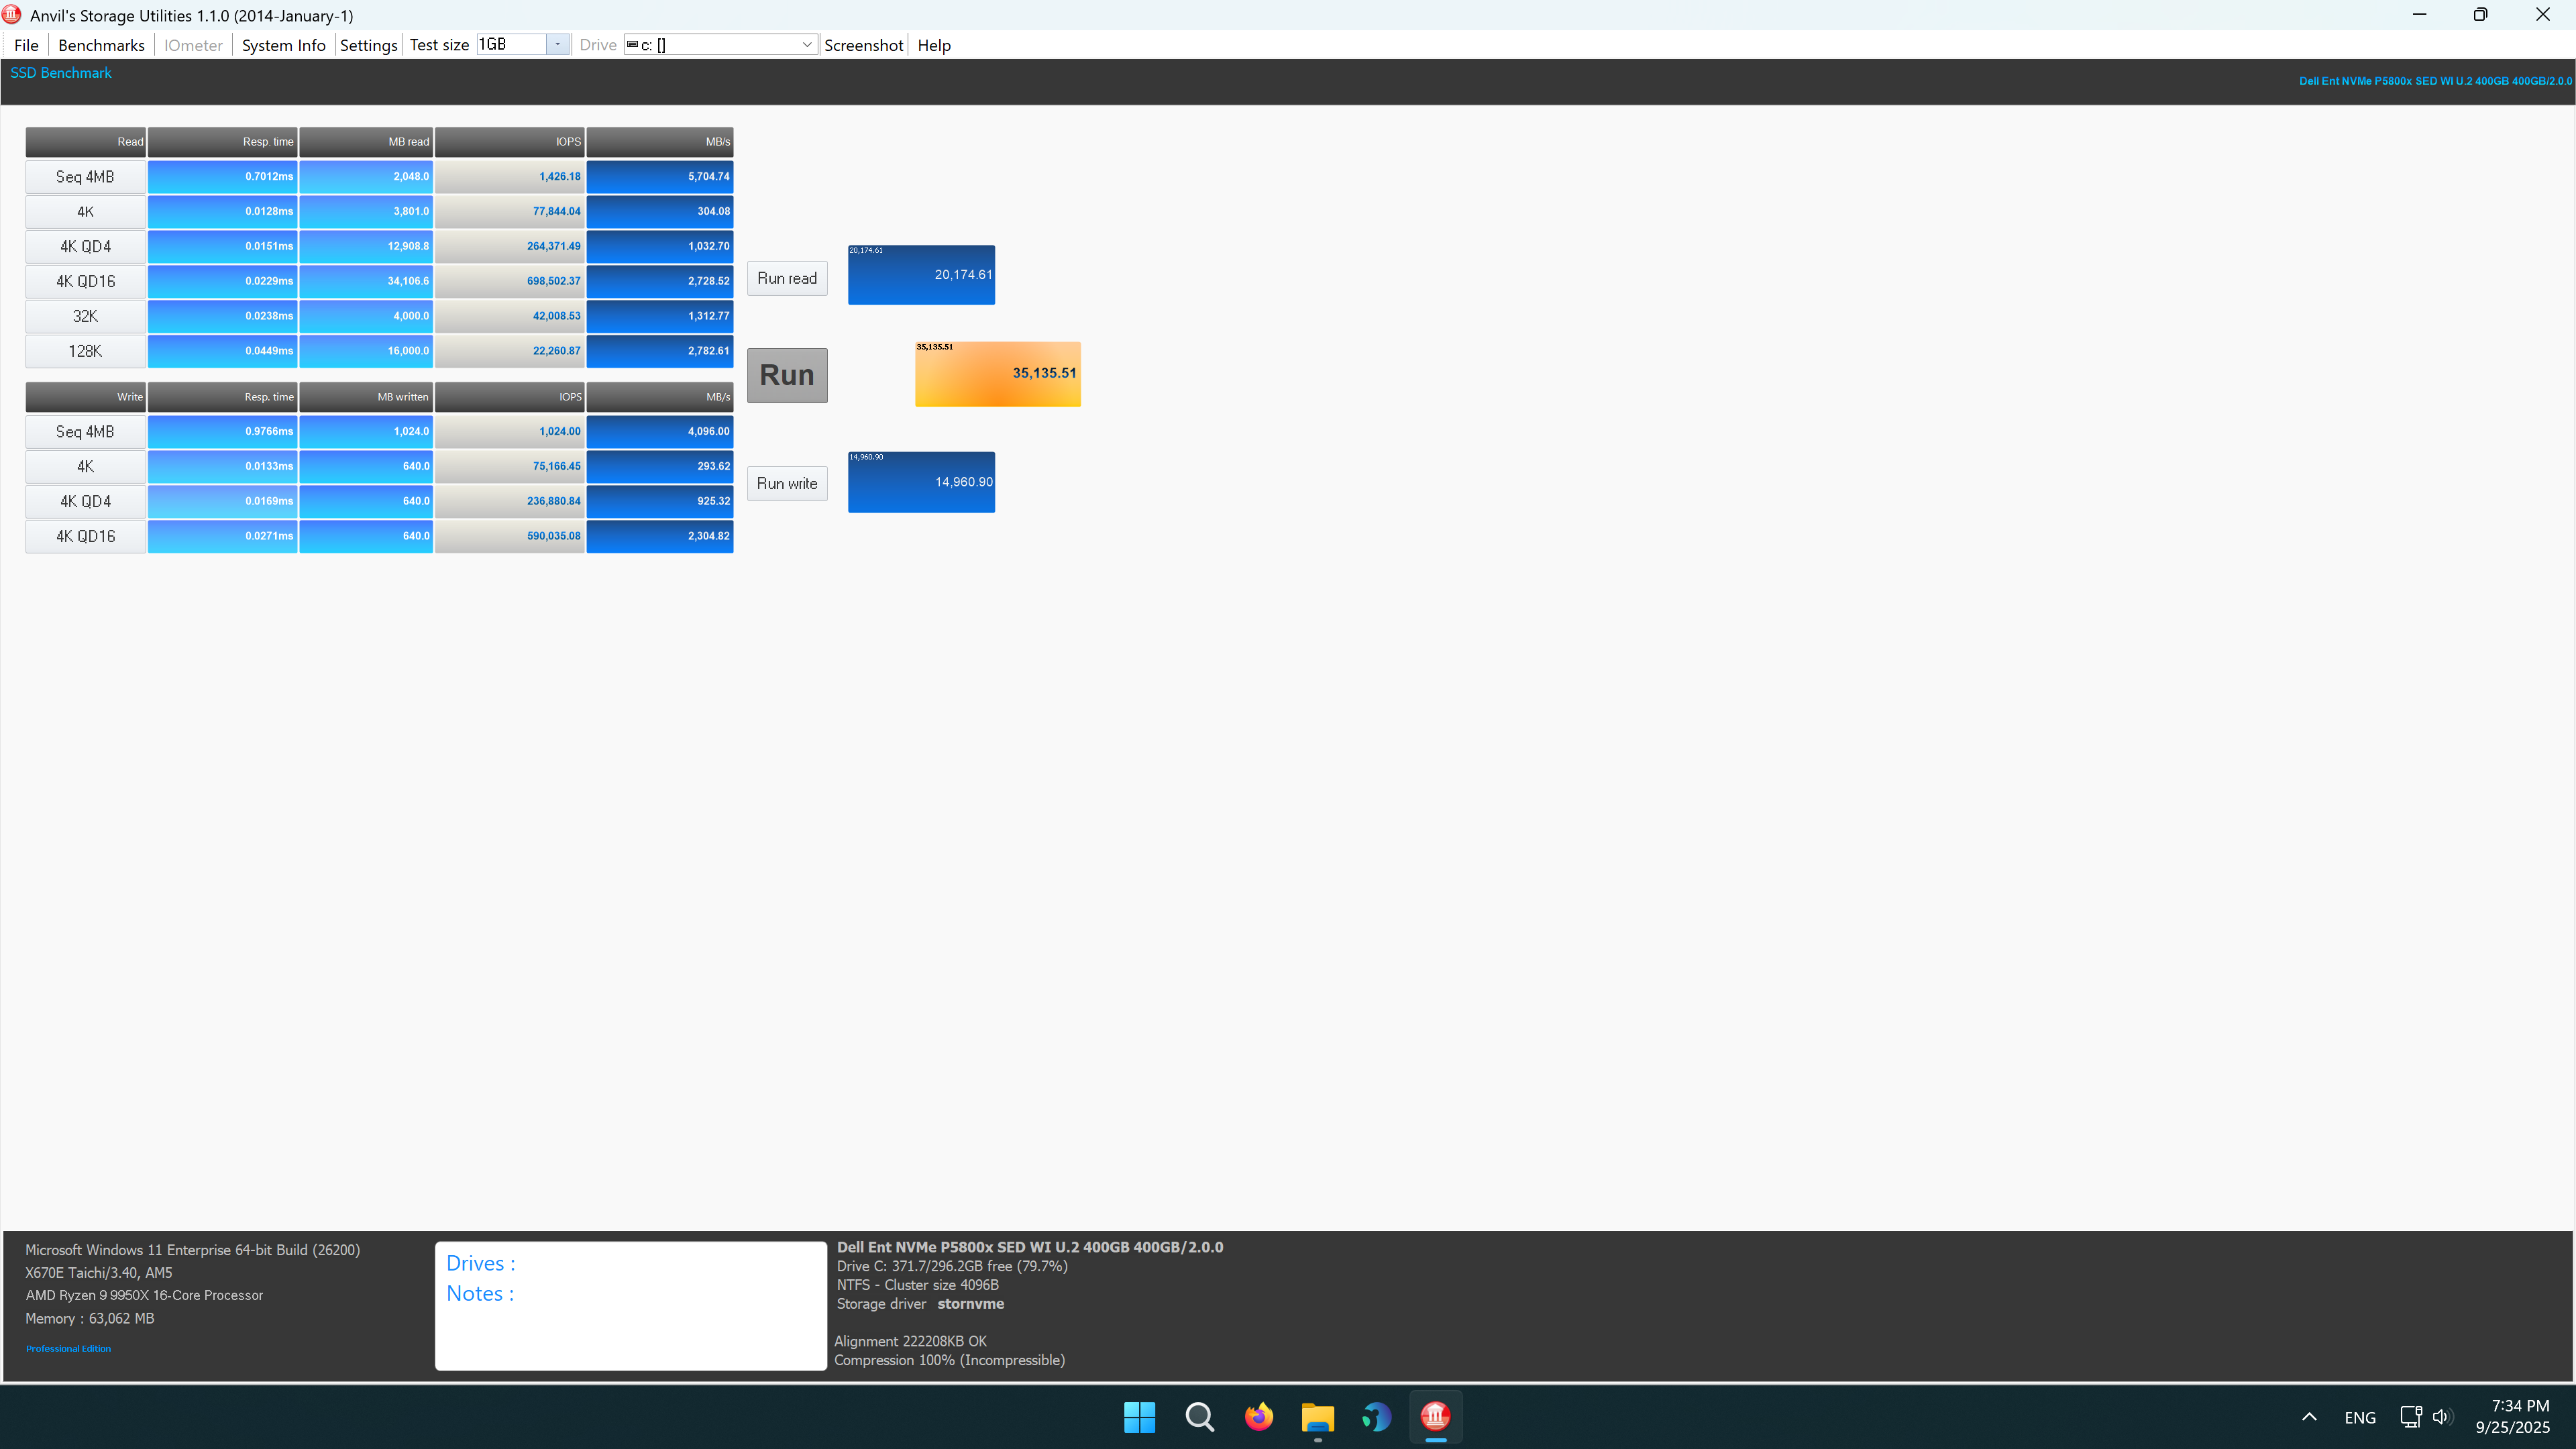The image size is (2576, 1449).
Task: Click into the Drives and Notes field
Action: 630,1305
